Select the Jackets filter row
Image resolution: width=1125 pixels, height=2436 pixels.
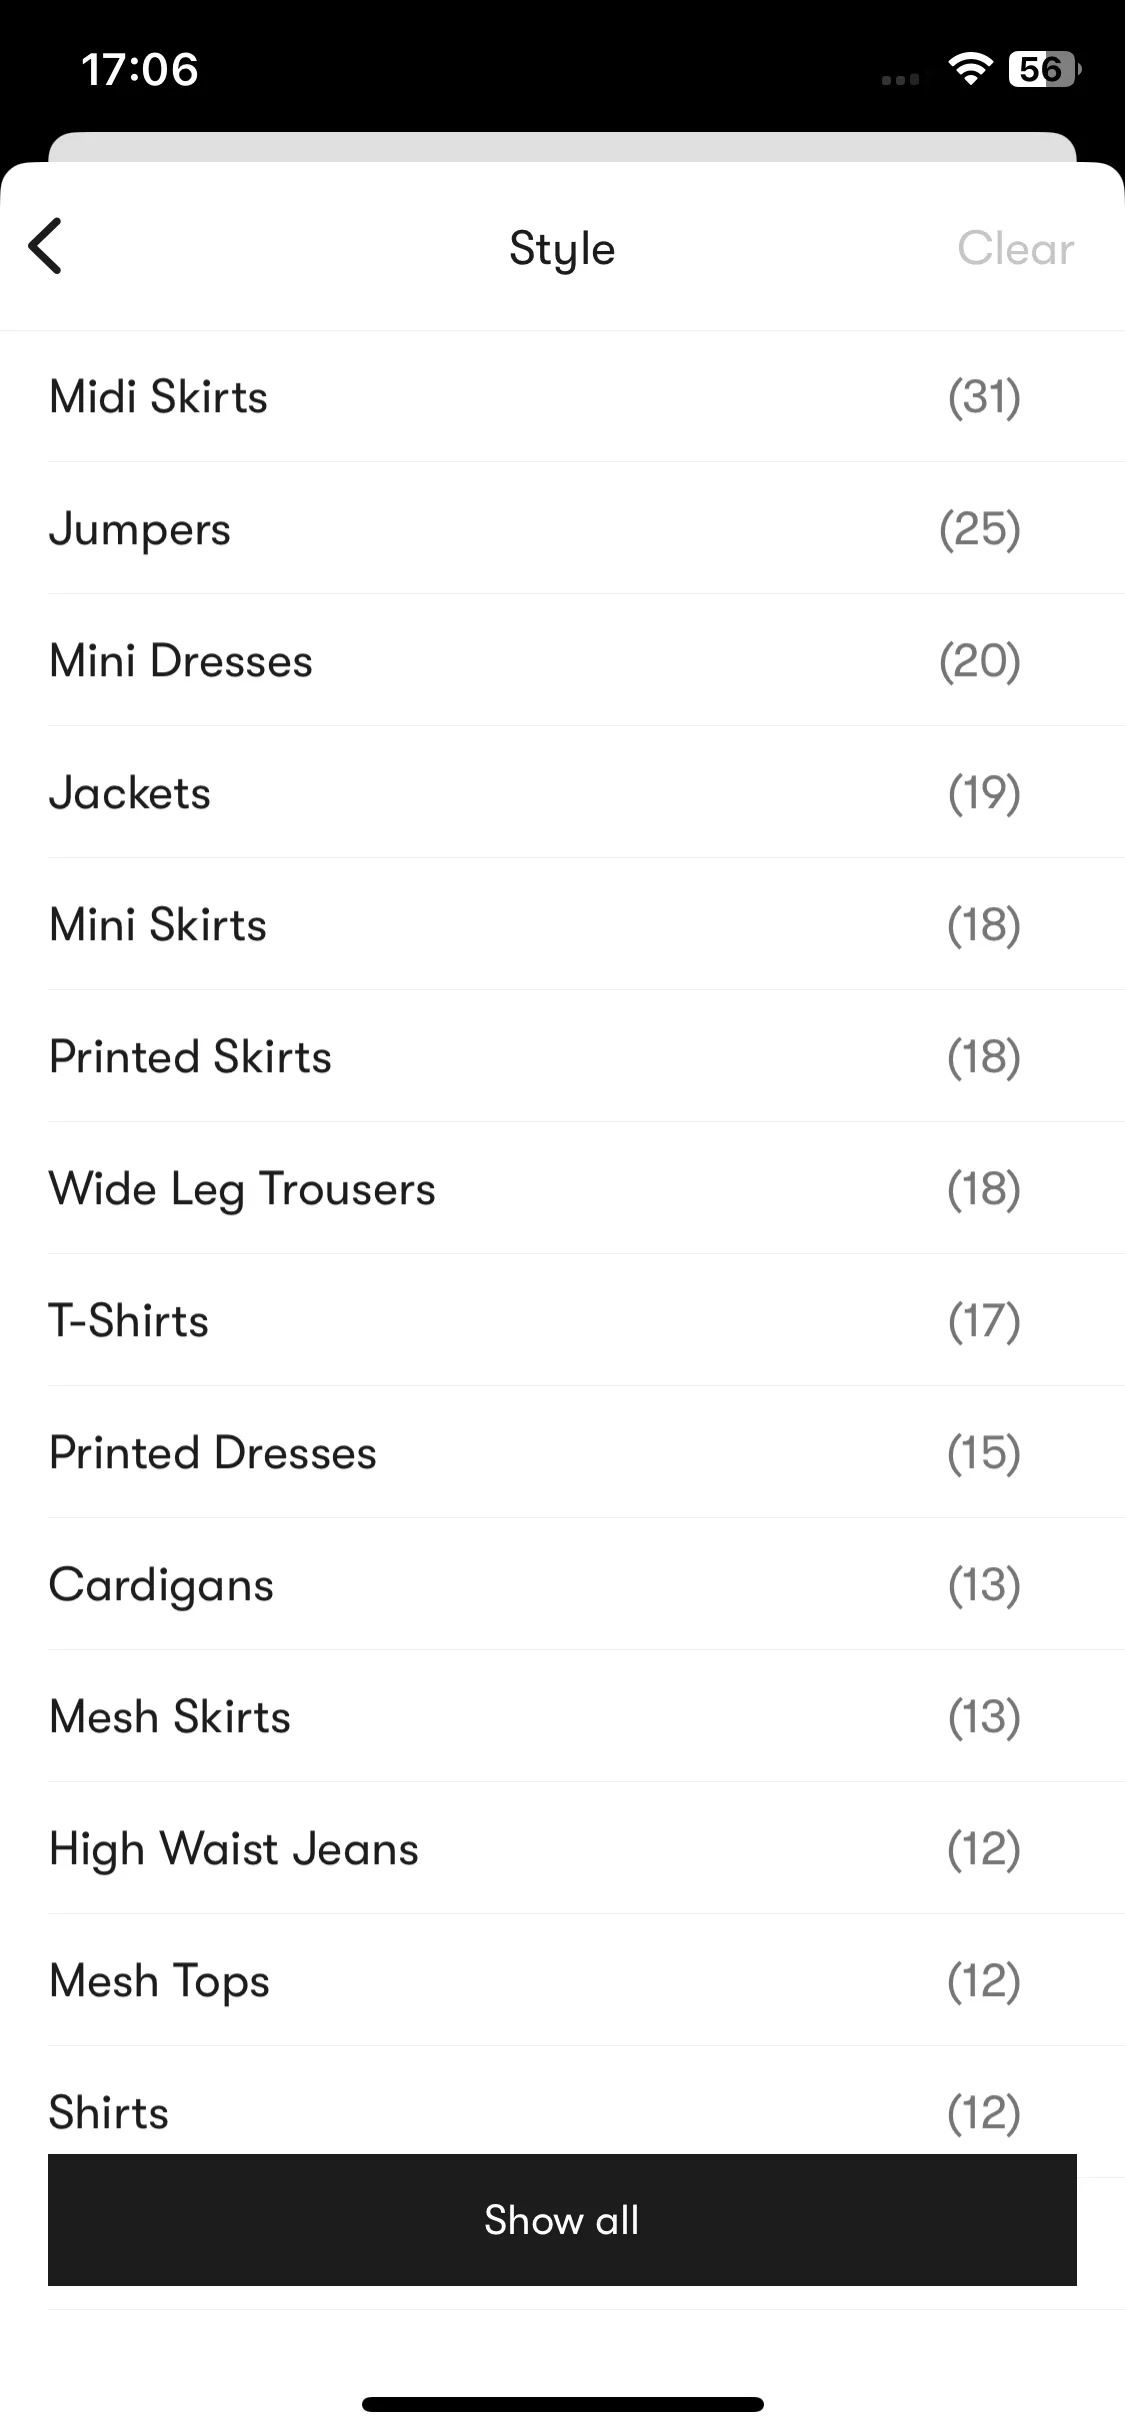562,793
